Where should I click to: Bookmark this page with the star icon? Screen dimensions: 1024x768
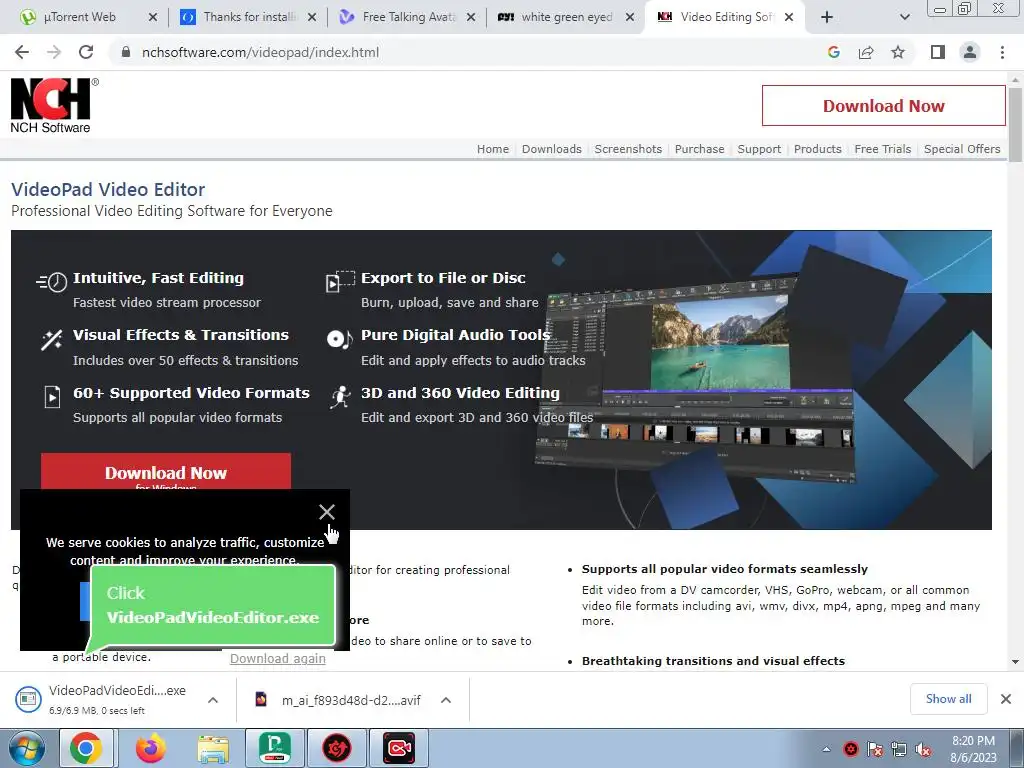tap(898, 52)
